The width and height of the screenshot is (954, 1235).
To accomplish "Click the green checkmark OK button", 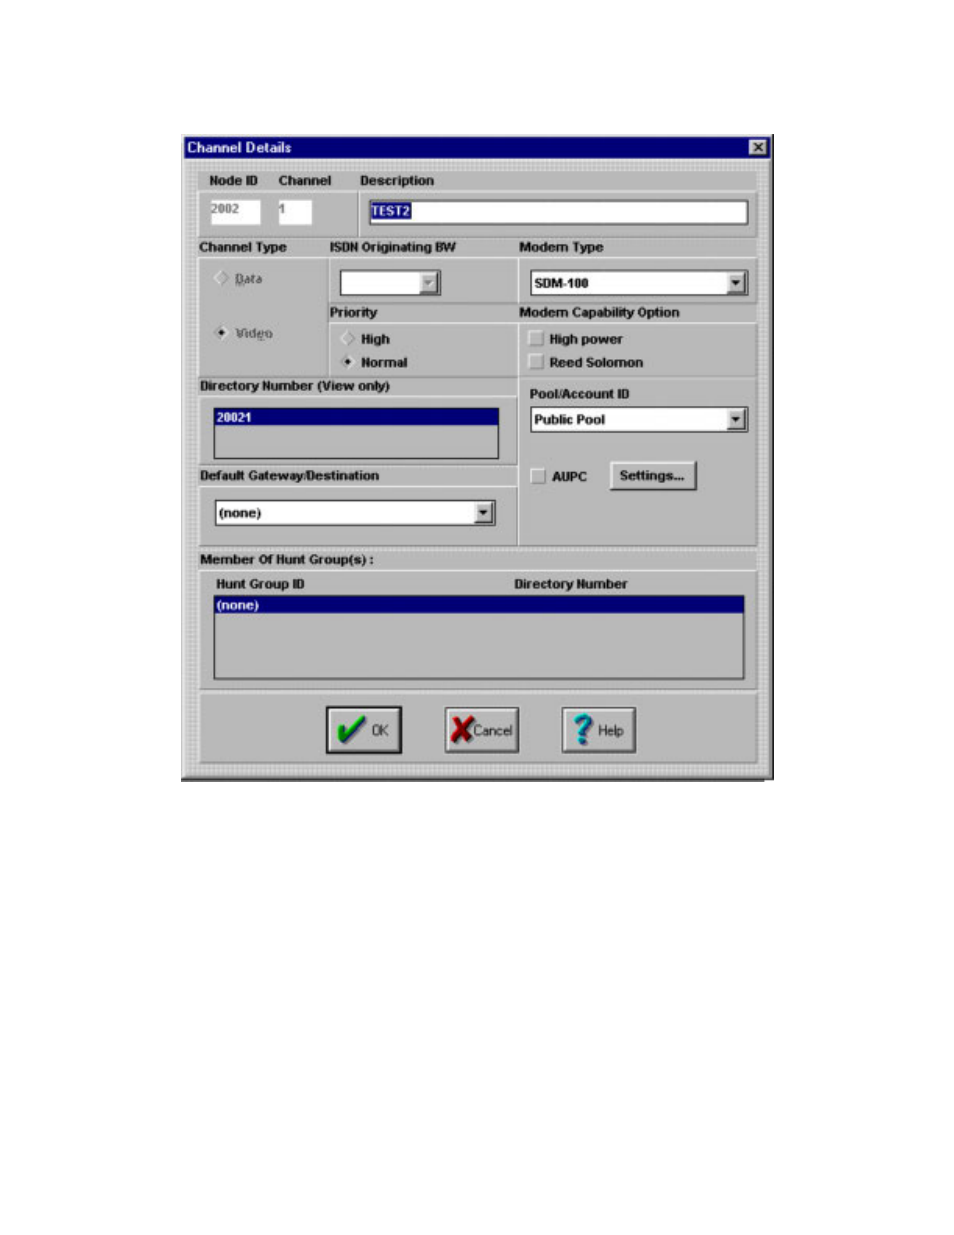I will click(x=363, y=730).
